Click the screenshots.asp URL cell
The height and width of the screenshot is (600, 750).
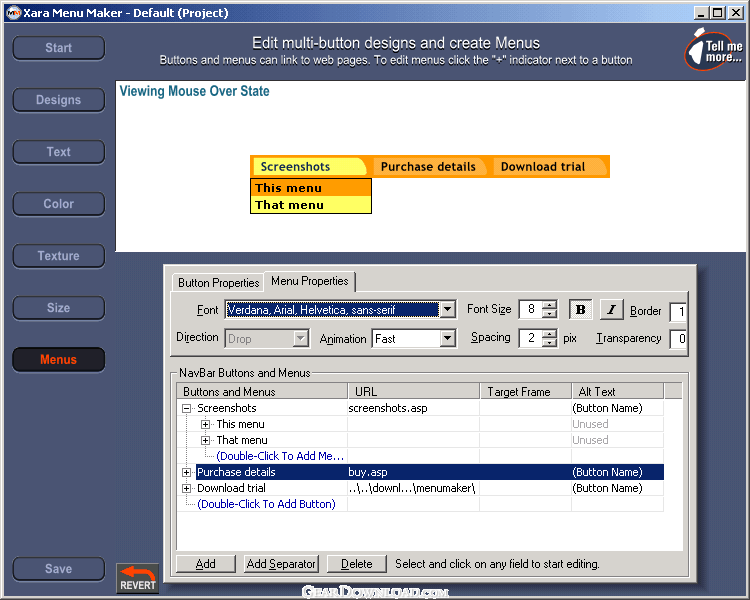coord(413,408)
